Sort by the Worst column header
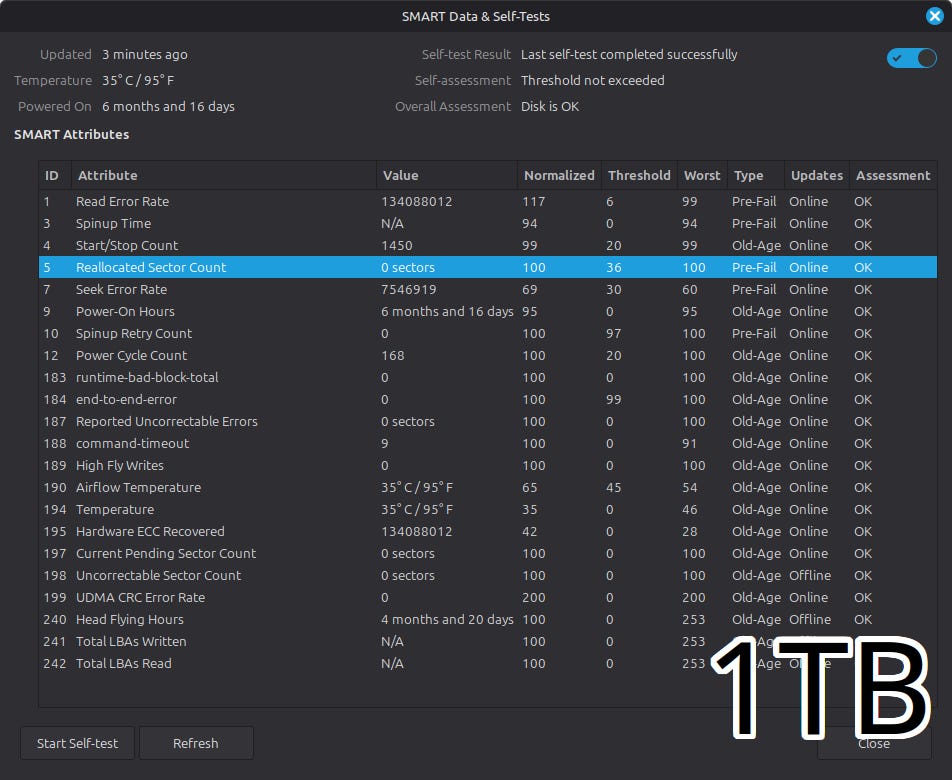 (702, 175)
